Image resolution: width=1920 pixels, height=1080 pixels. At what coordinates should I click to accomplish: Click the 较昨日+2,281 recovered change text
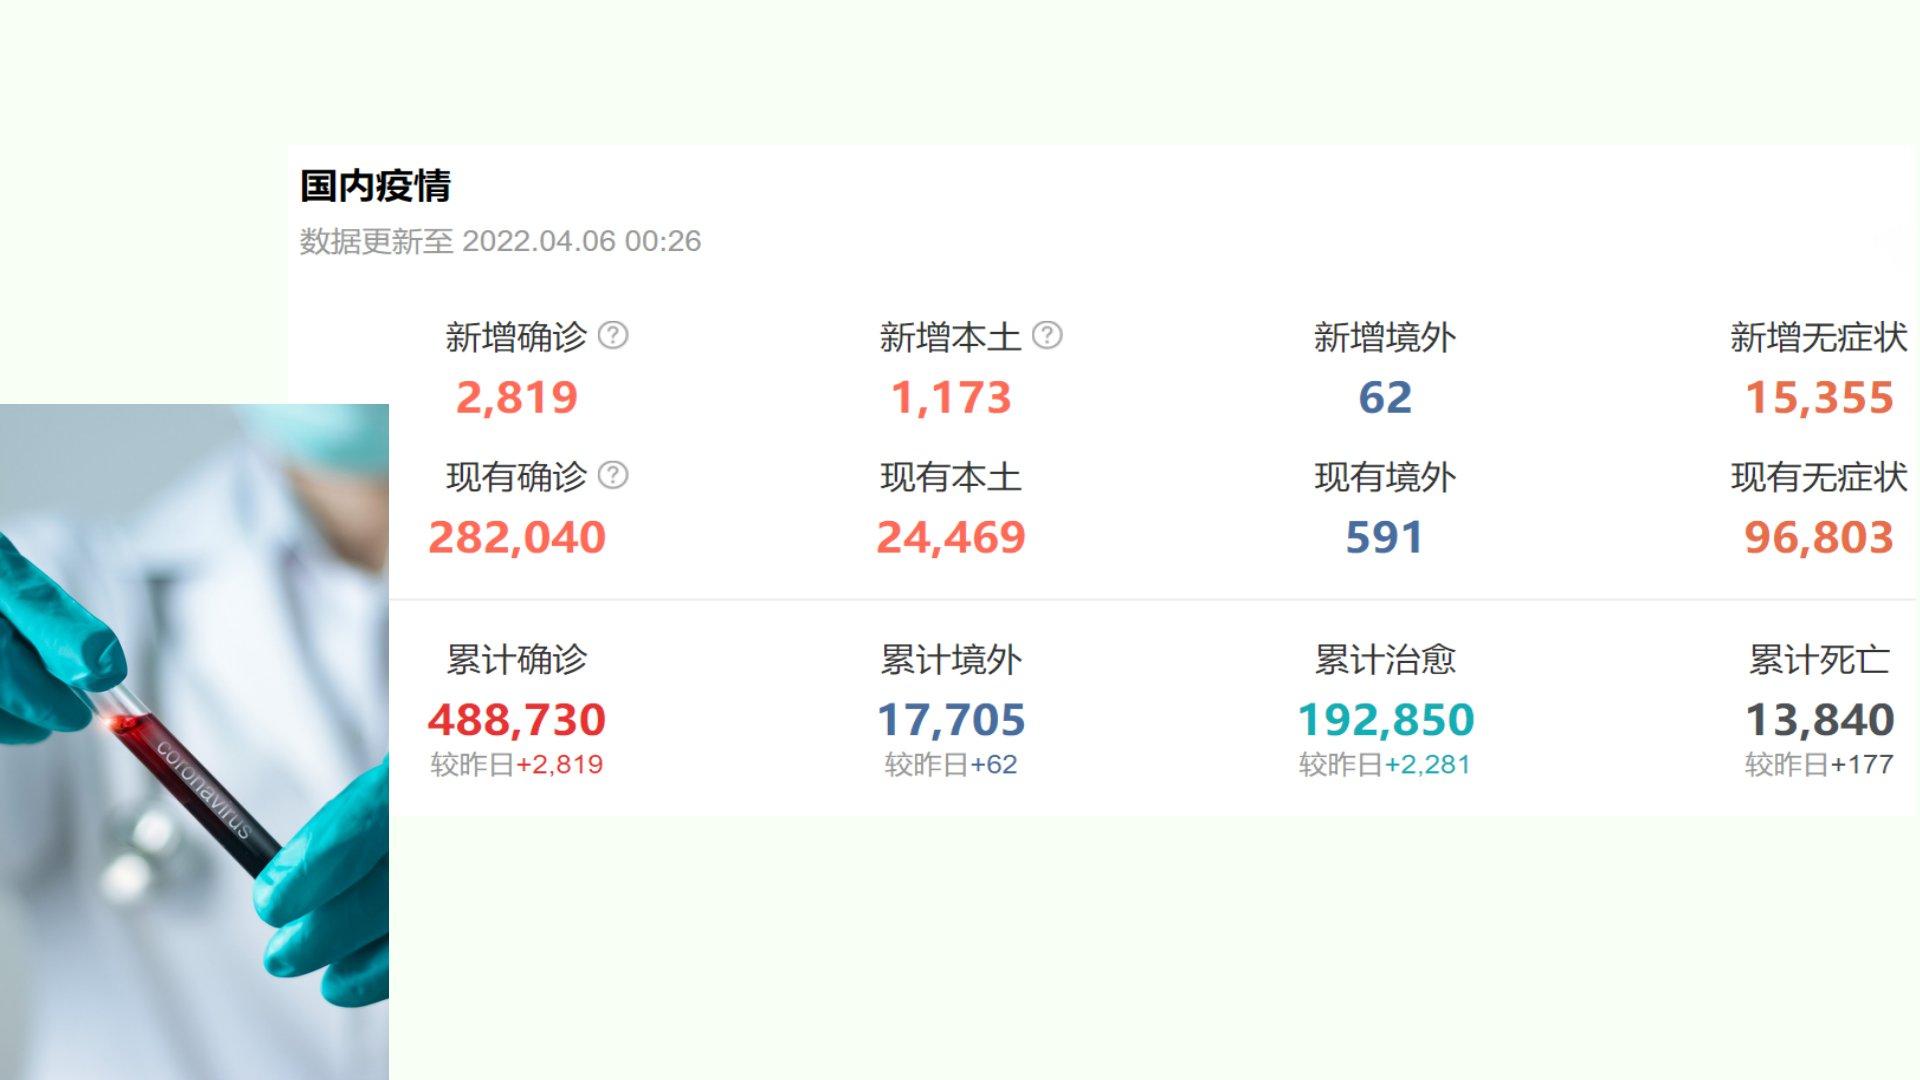[x=1385, y=765]
